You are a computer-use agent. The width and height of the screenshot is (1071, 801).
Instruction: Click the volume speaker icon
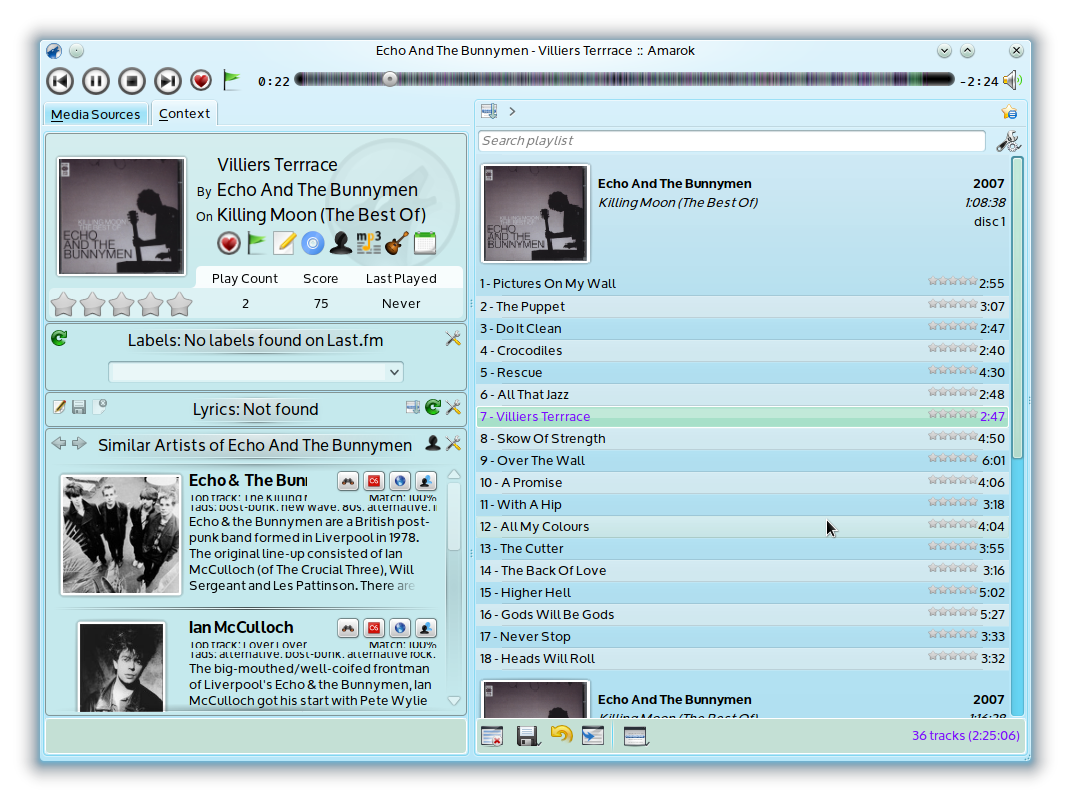coord(1012,81)
